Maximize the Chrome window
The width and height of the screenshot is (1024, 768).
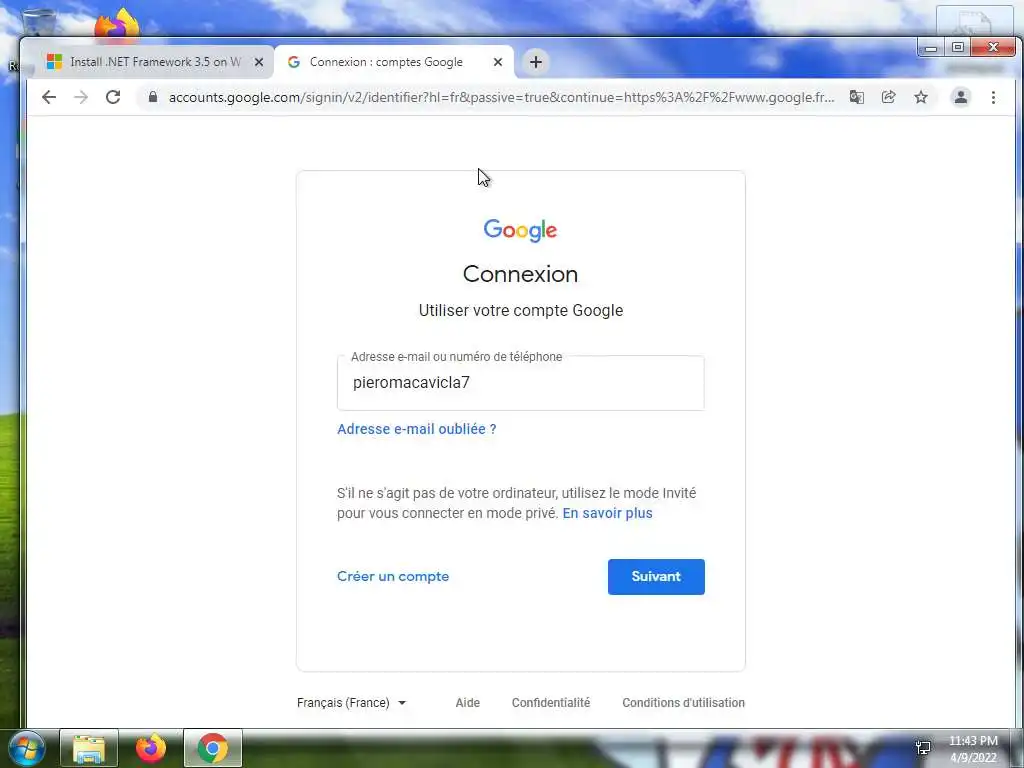[x=957, y=48]
